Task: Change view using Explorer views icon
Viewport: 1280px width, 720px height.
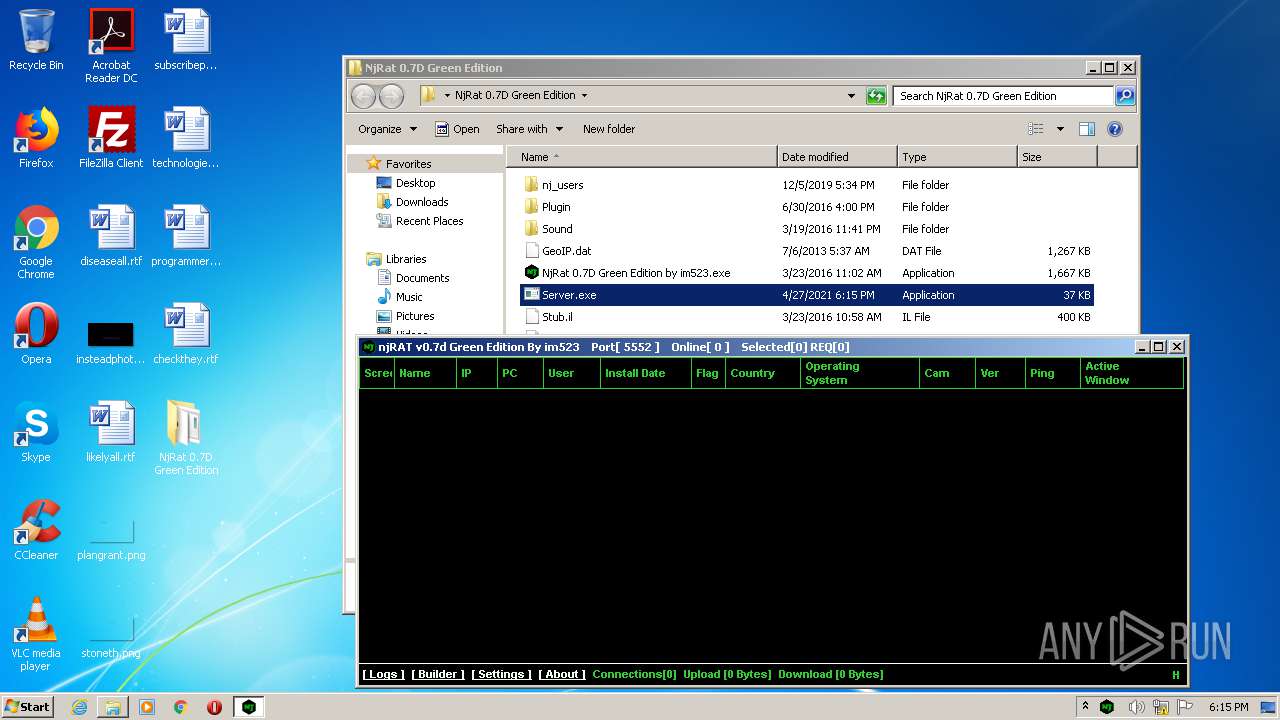Action: tap(1036, 129)
